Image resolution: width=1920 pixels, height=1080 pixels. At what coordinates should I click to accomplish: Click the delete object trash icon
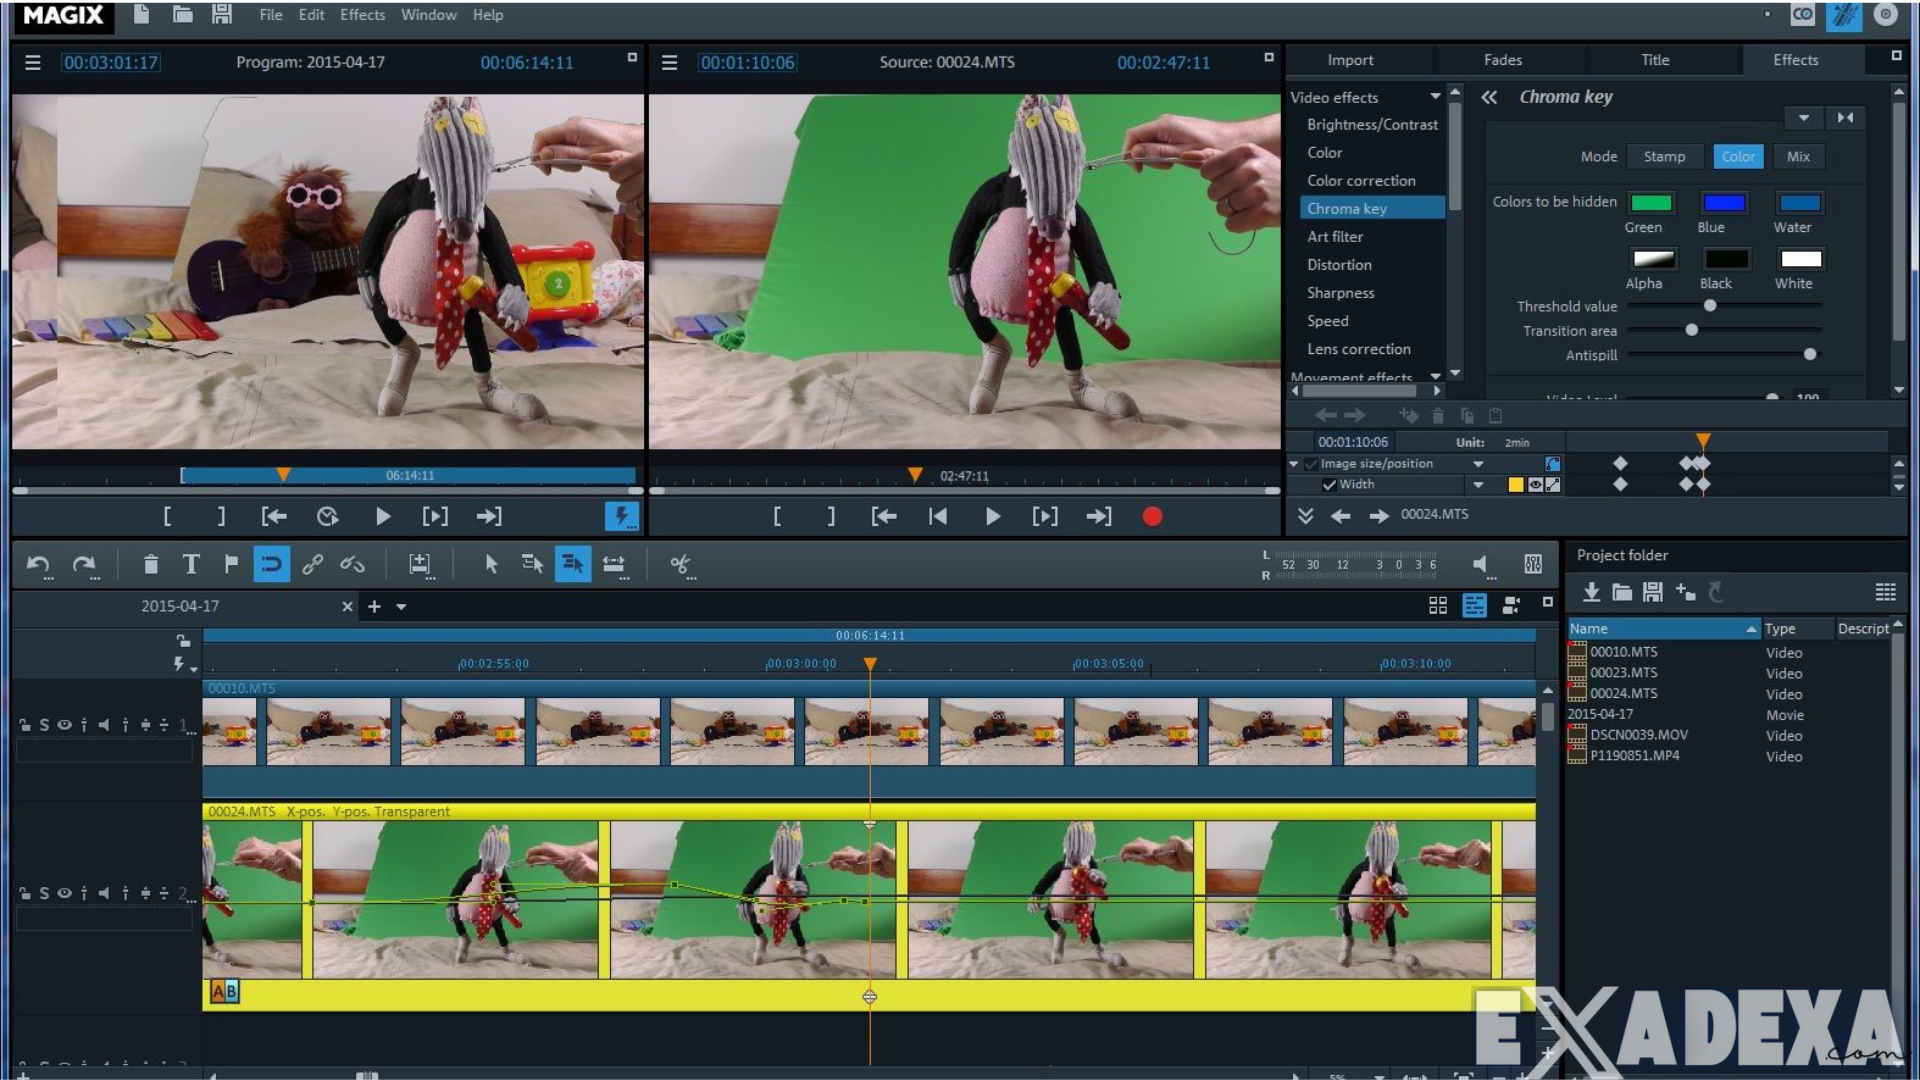[x=150, y=565]
